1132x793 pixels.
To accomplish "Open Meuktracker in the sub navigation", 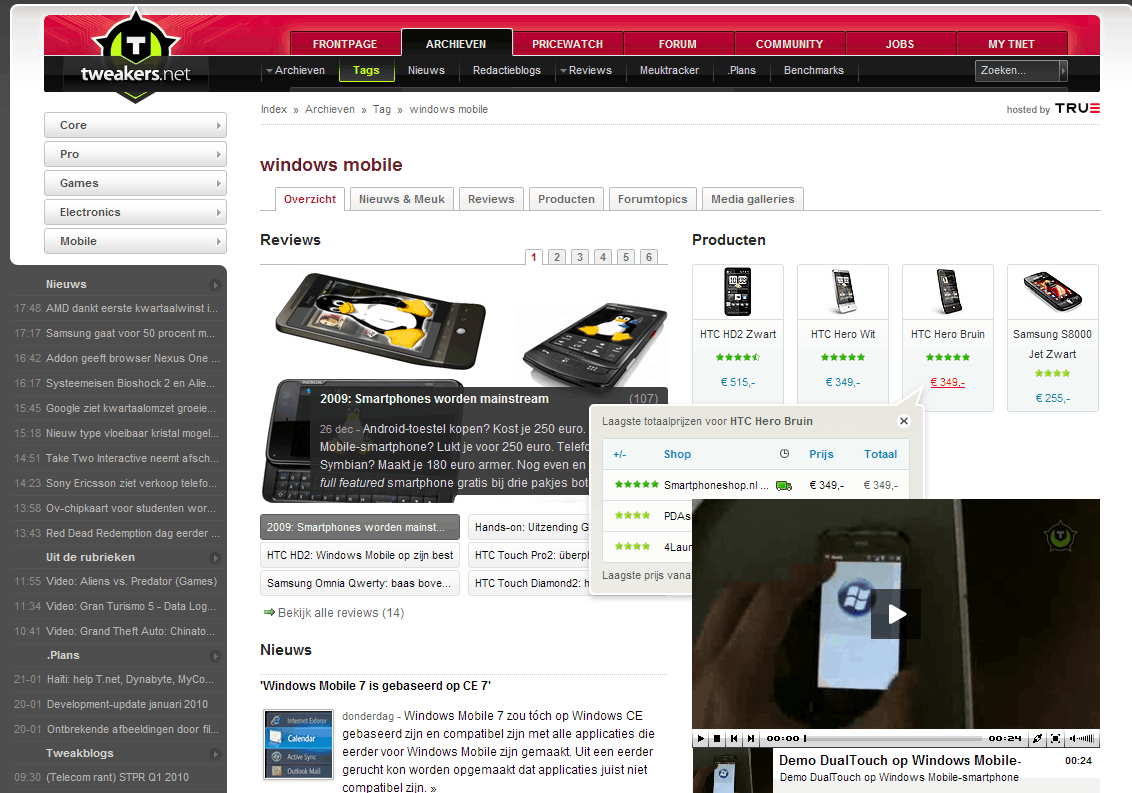I will pyautogui.click(x=669, y=70).
